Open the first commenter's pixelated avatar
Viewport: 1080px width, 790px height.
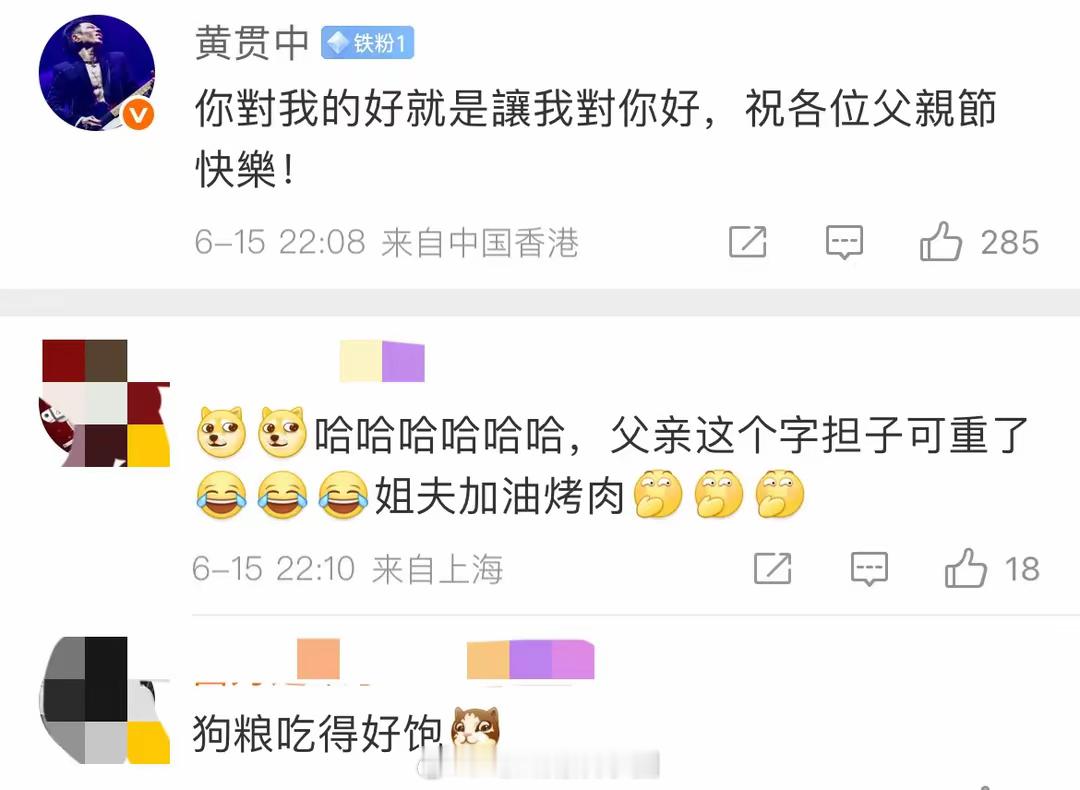pos(105,403)
